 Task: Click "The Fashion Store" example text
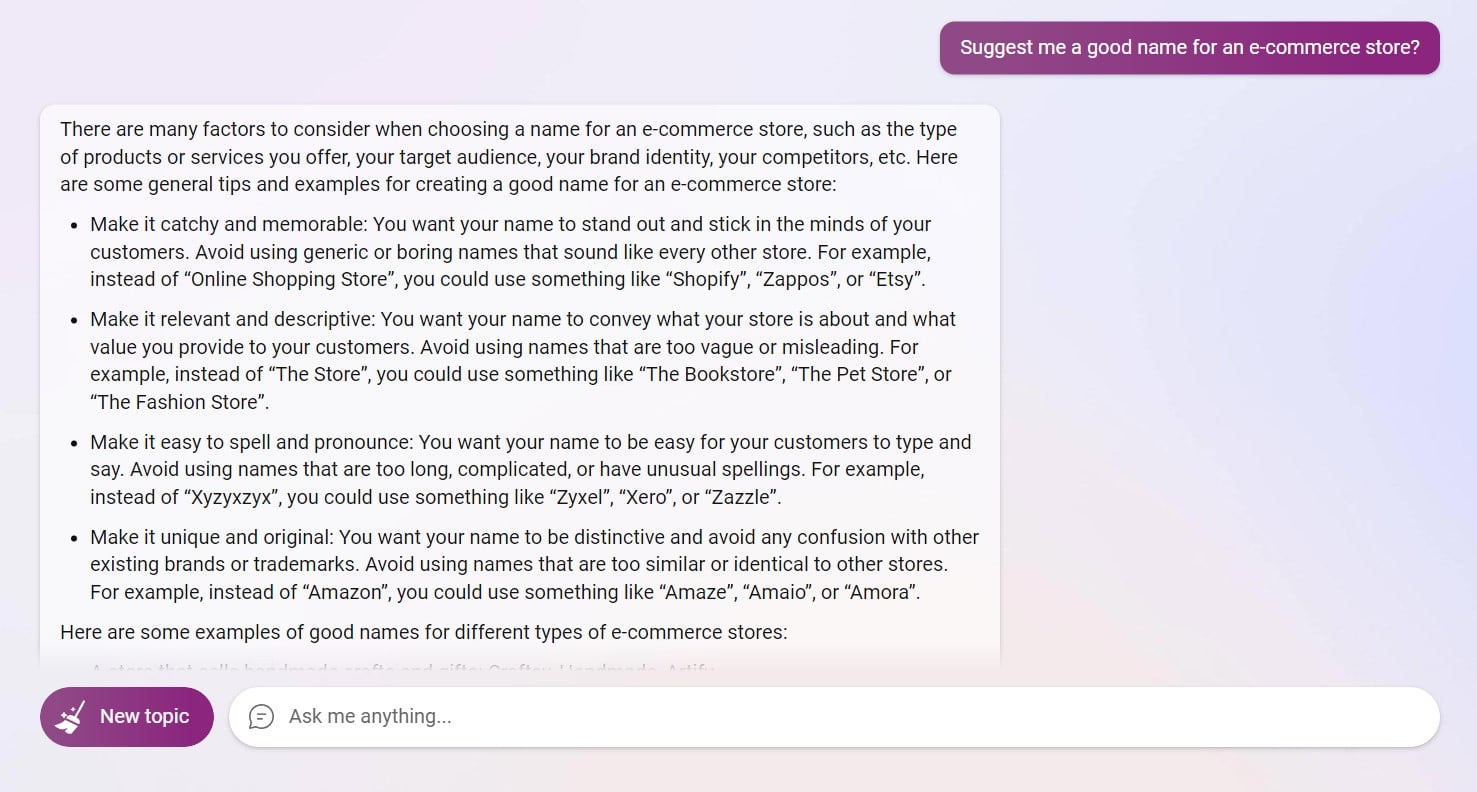click(178, 402)
